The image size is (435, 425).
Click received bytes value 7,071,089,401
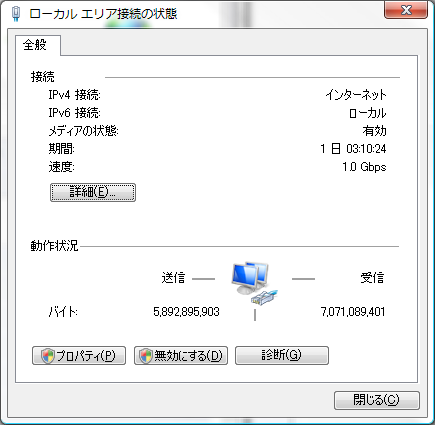point(353,312)
